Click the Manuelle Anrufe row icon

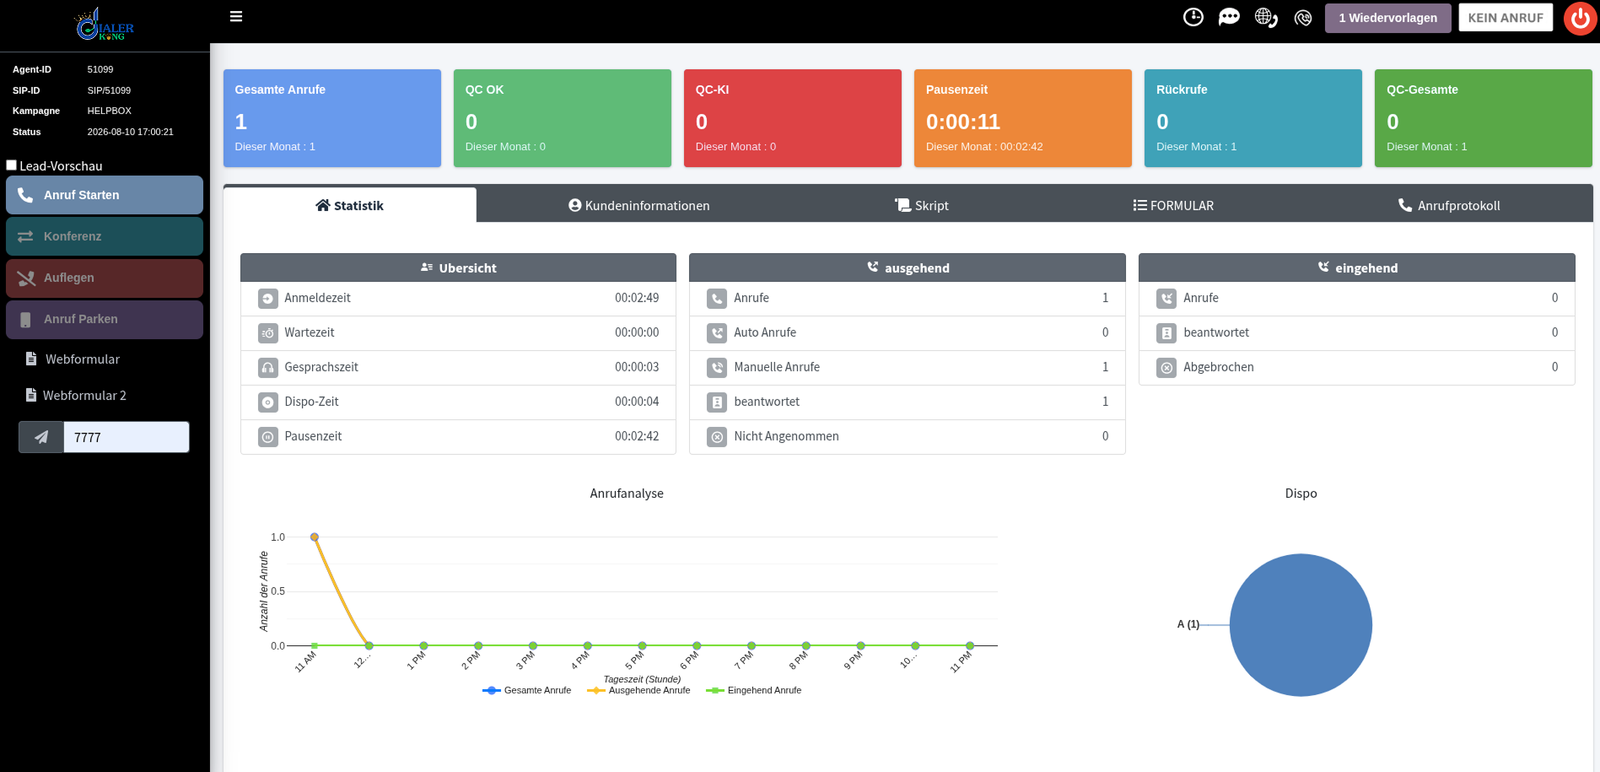point(717,368)
